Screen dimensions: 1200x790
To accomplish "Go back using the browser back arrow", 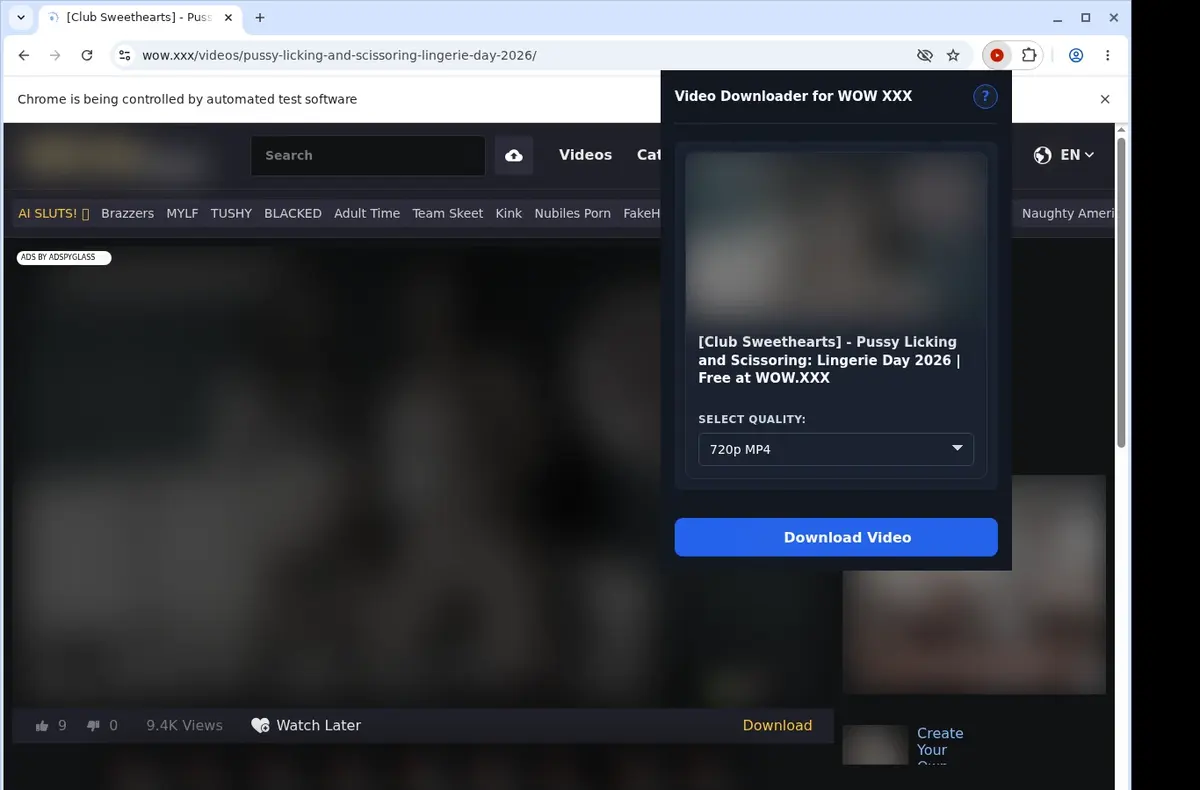I will [x=24, y=55].
